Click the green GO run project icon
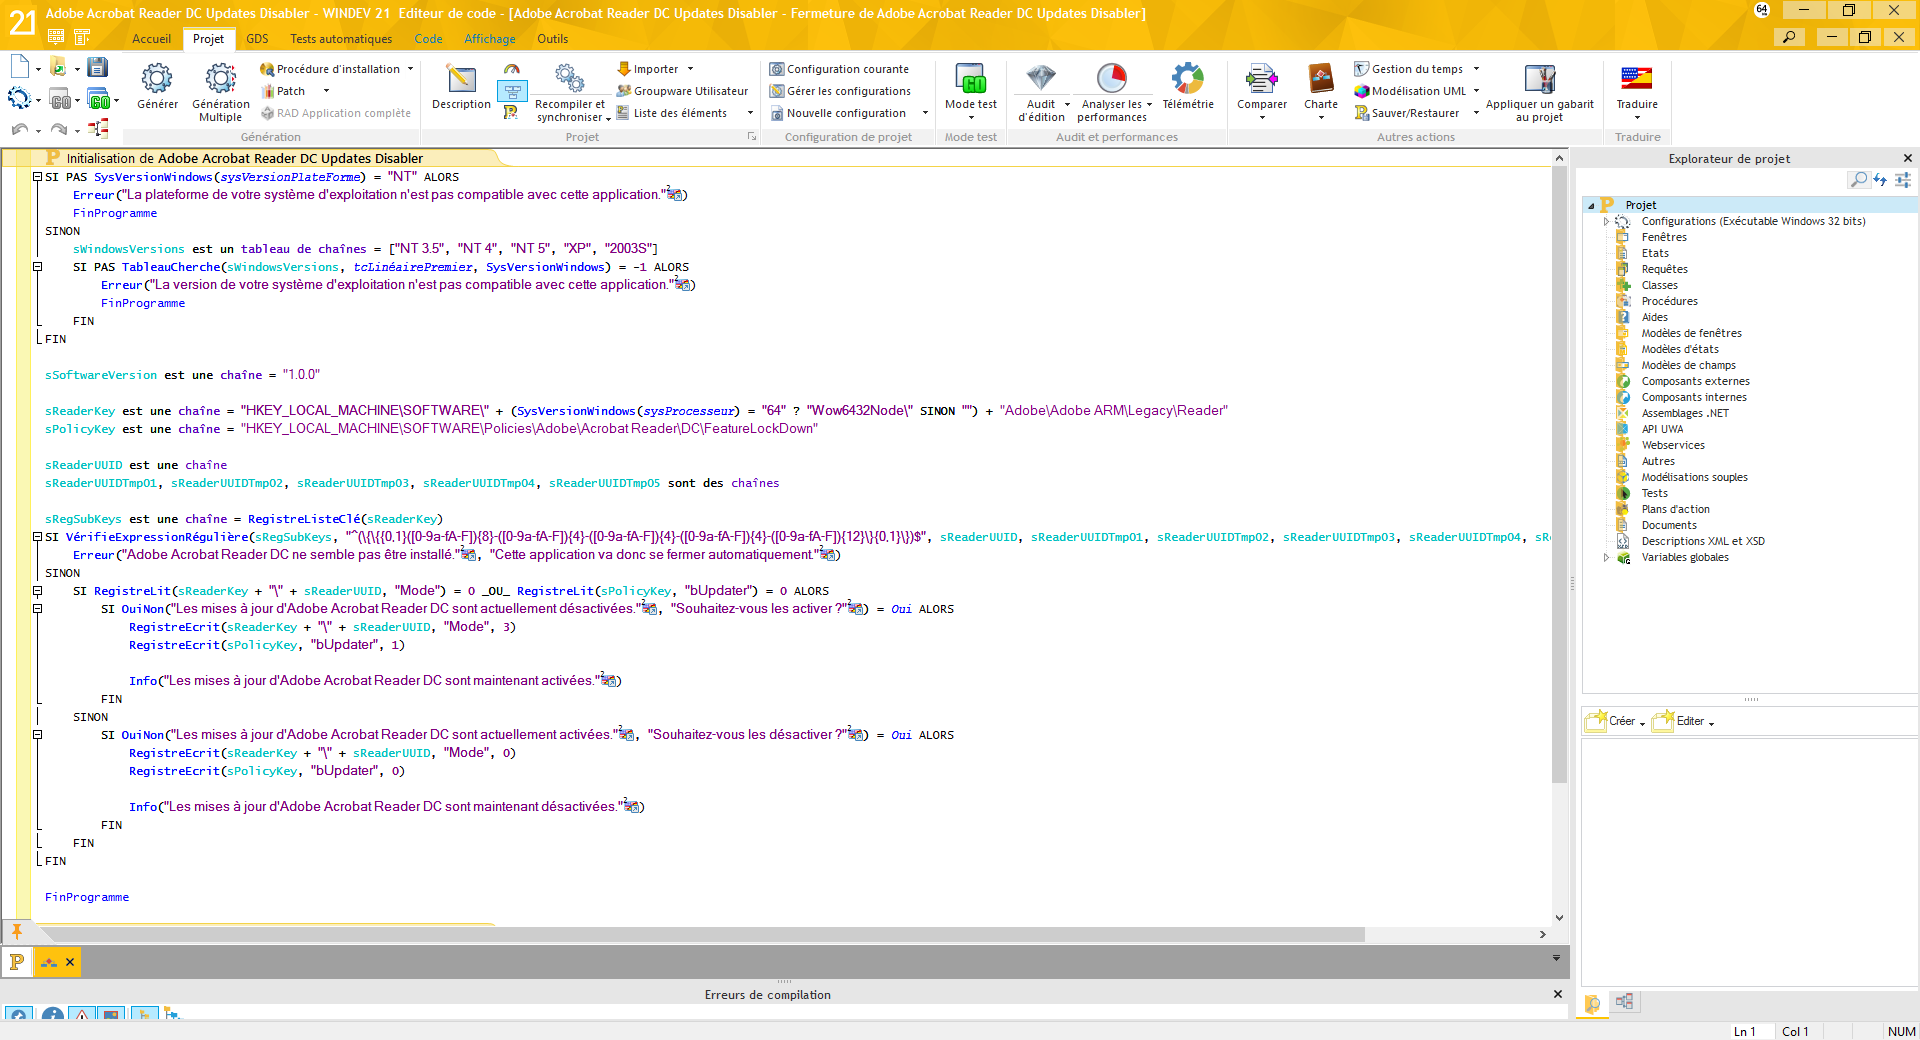 pyautogui.click(x=99, y=100)
